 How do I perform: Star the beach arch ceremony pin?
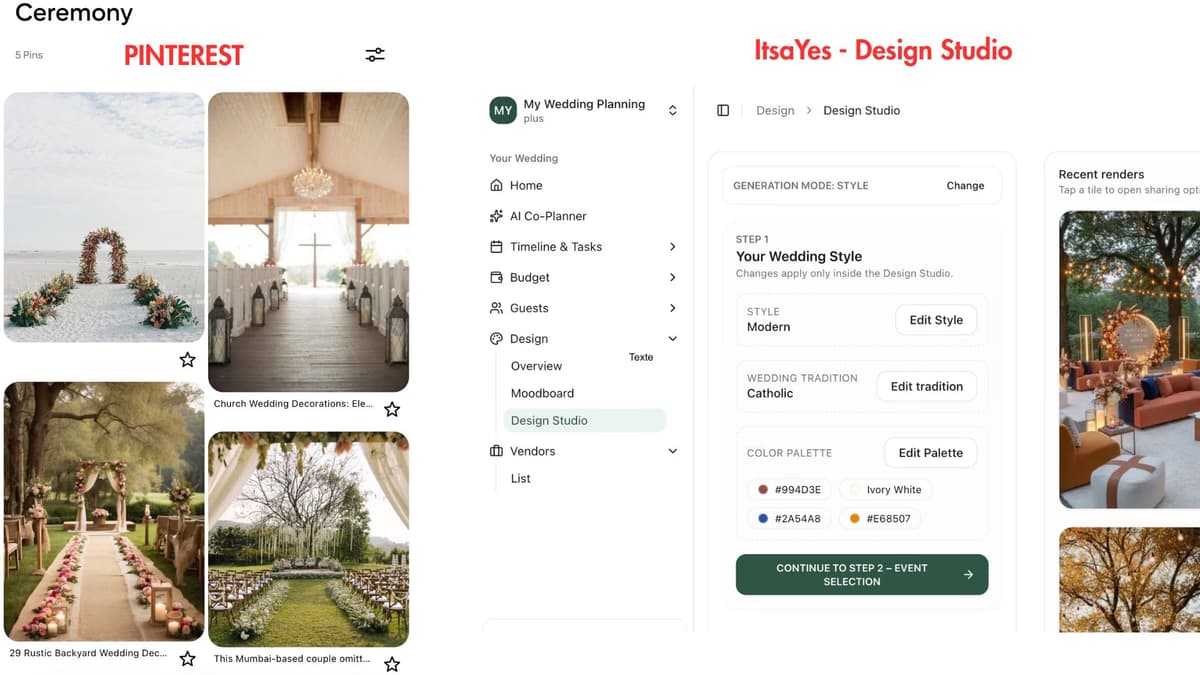point(187,360)
